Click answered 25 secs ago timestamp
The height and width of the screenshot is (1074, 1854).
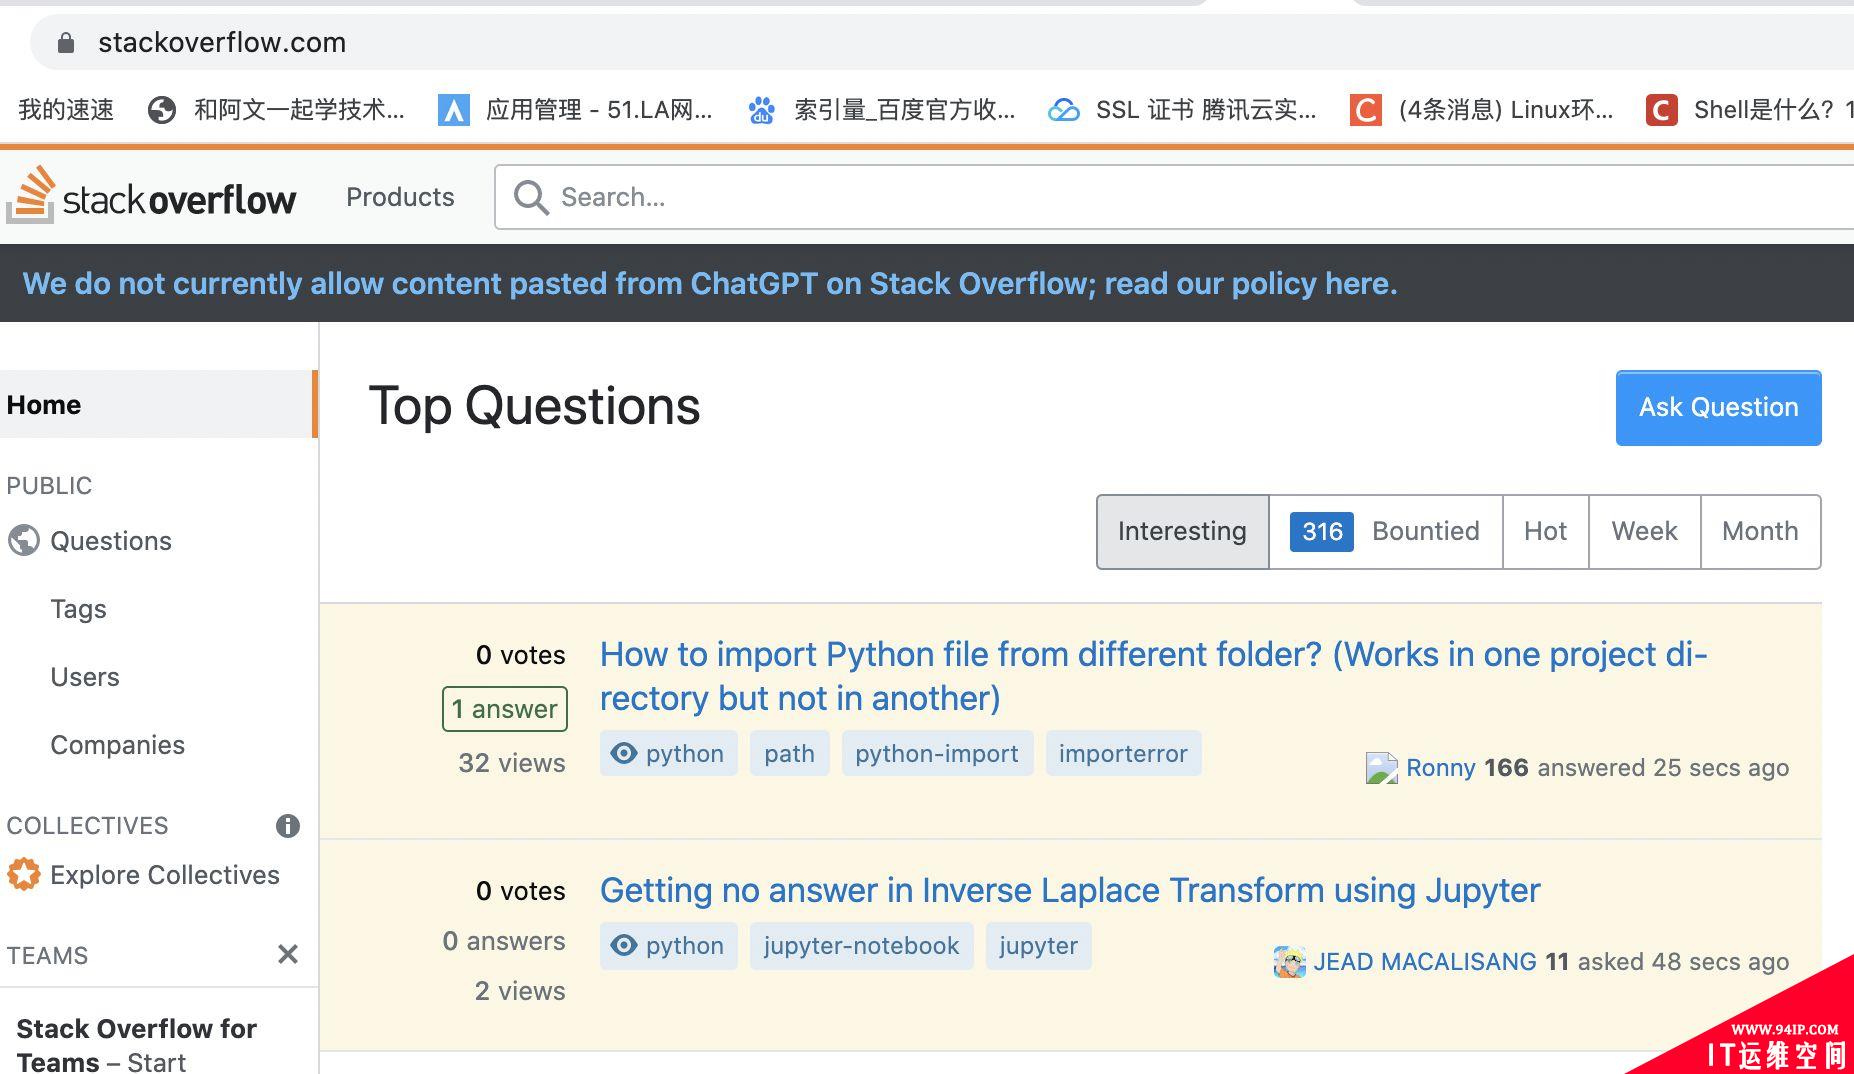pos(1663,768)
